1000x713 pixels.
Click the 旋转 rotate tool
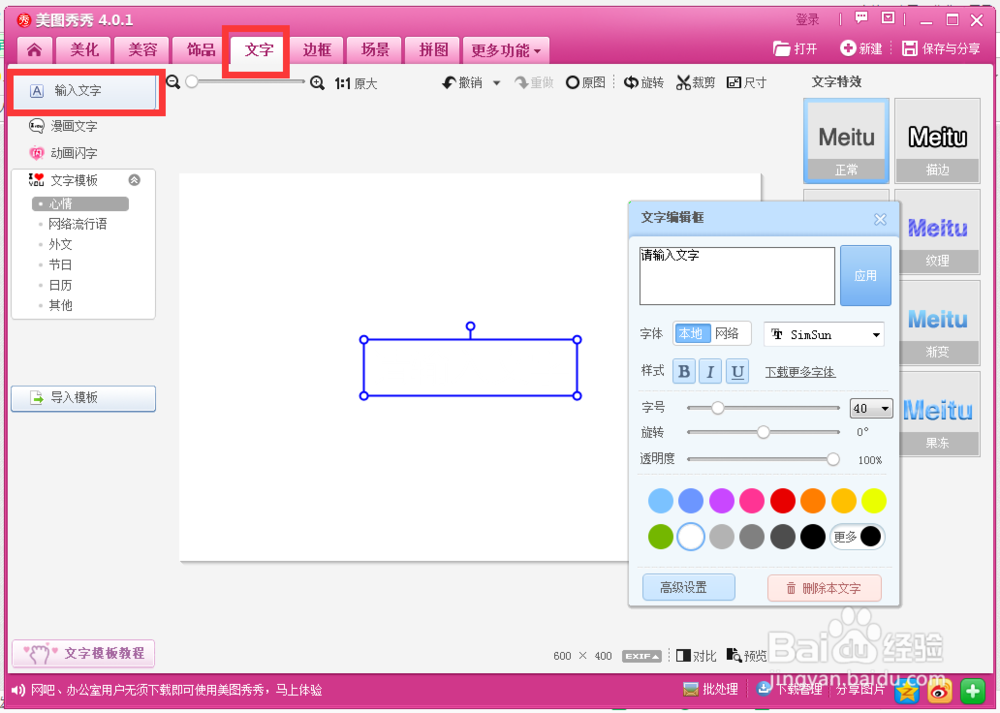pyautogui.click(x=643, y=83)
